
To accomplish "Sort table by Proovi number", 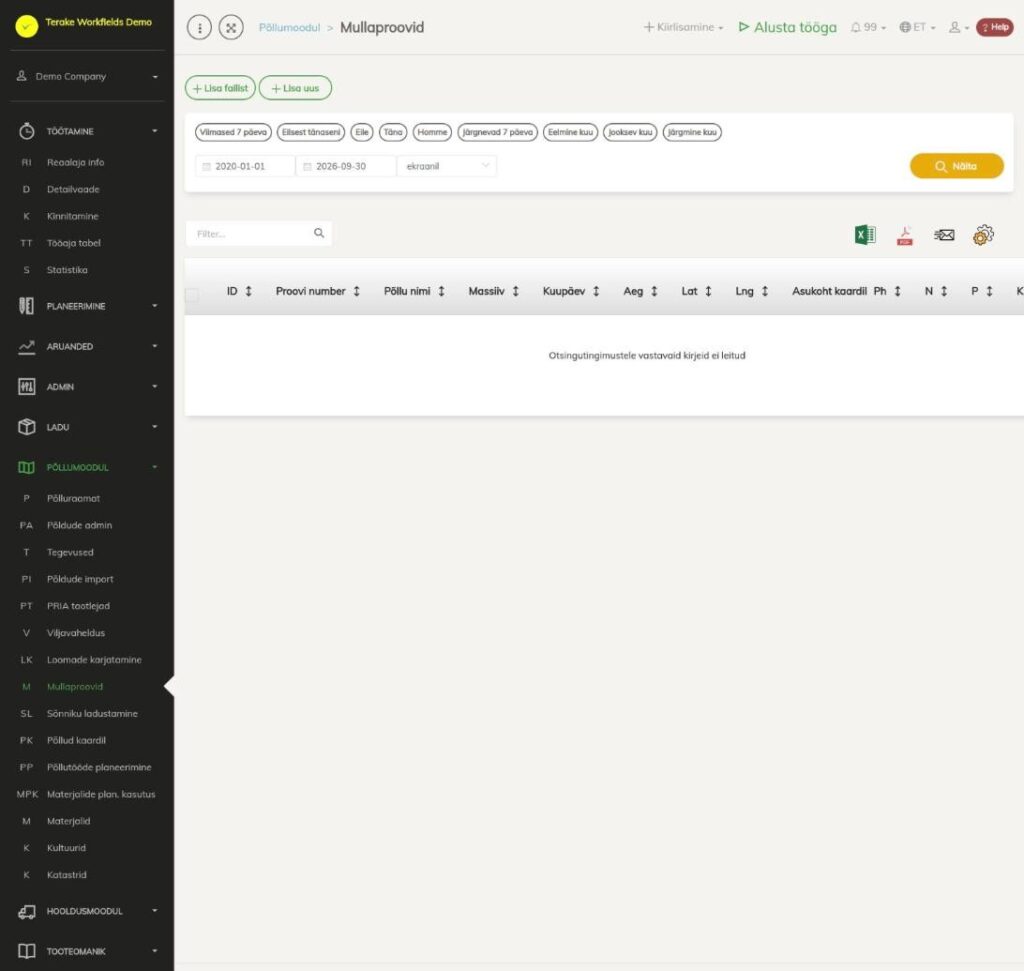I will click(317, 291).
